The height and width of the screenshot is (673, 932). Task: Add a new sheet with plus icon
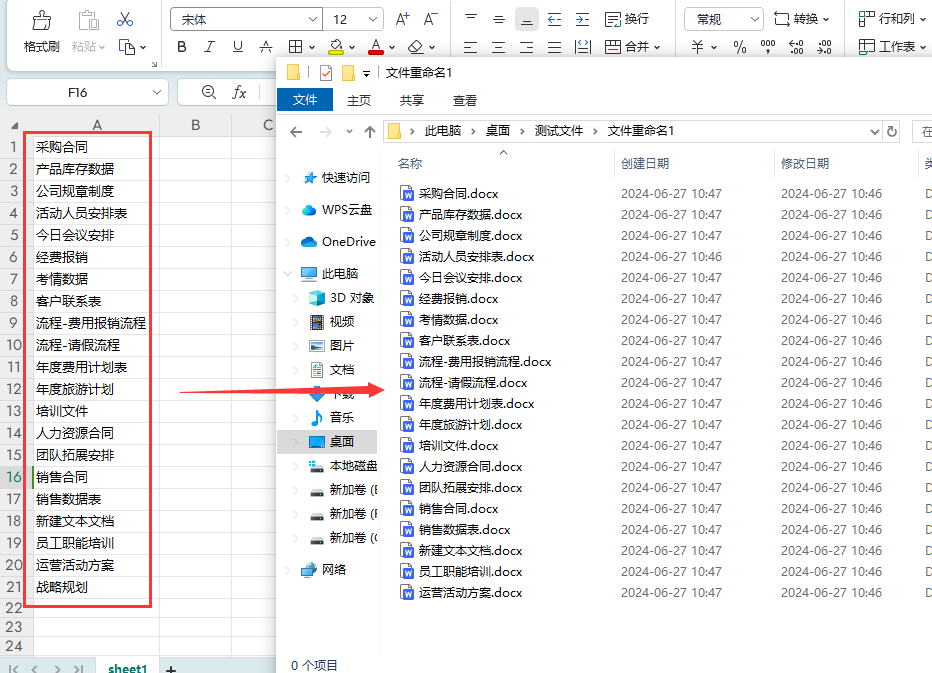171,669
